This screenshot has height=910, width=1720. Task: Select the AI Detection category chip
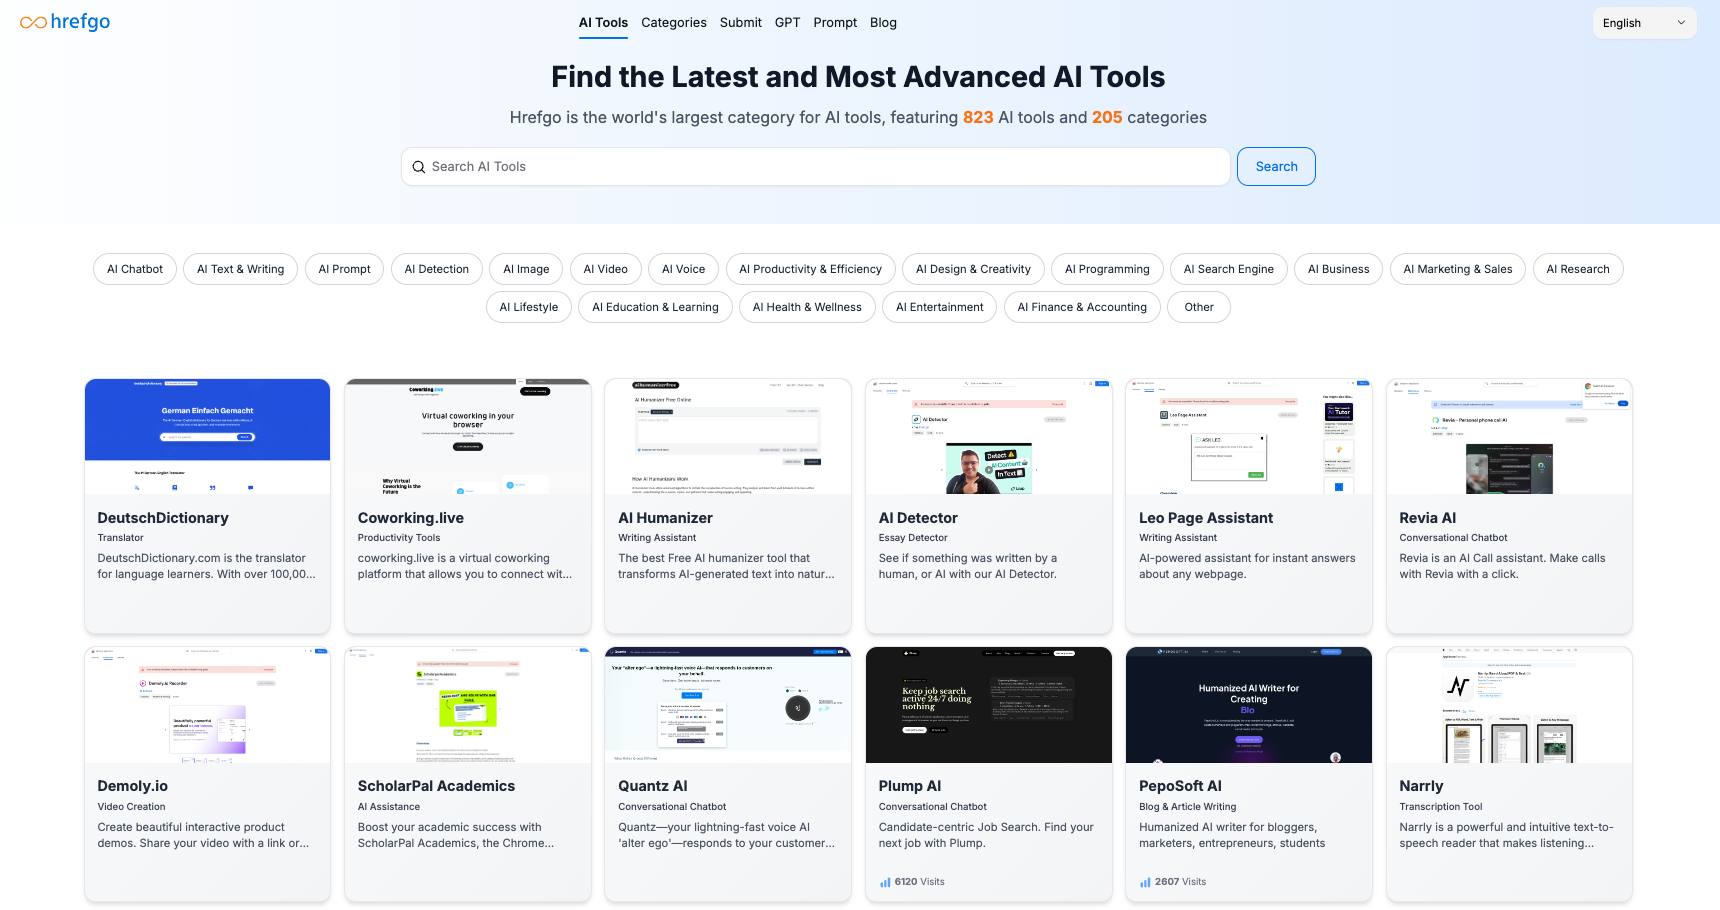pyautogui.click(x=437, y=269)
